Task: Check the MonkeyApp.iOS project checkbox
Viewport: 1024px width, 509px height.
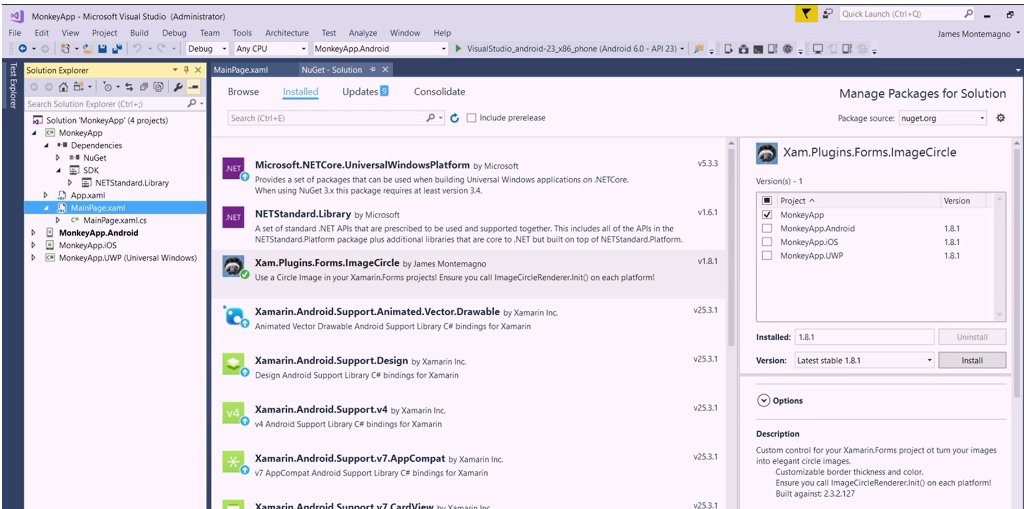Action: (767, 242)
